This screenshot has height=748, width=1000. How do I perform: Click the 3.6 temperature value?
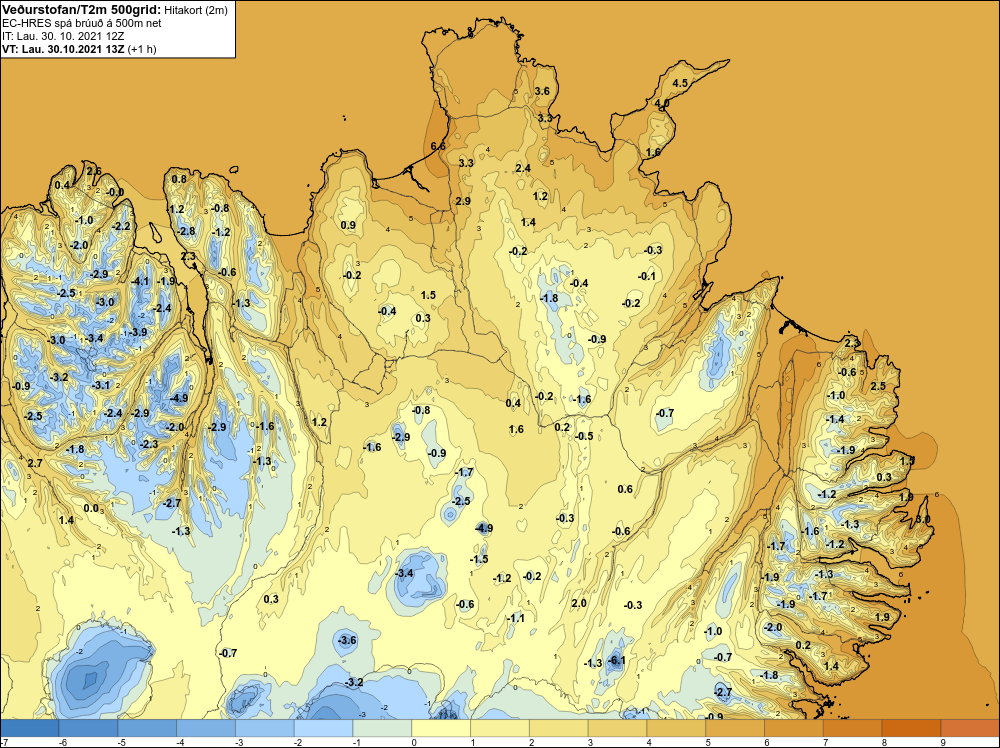tap(542, 91)
